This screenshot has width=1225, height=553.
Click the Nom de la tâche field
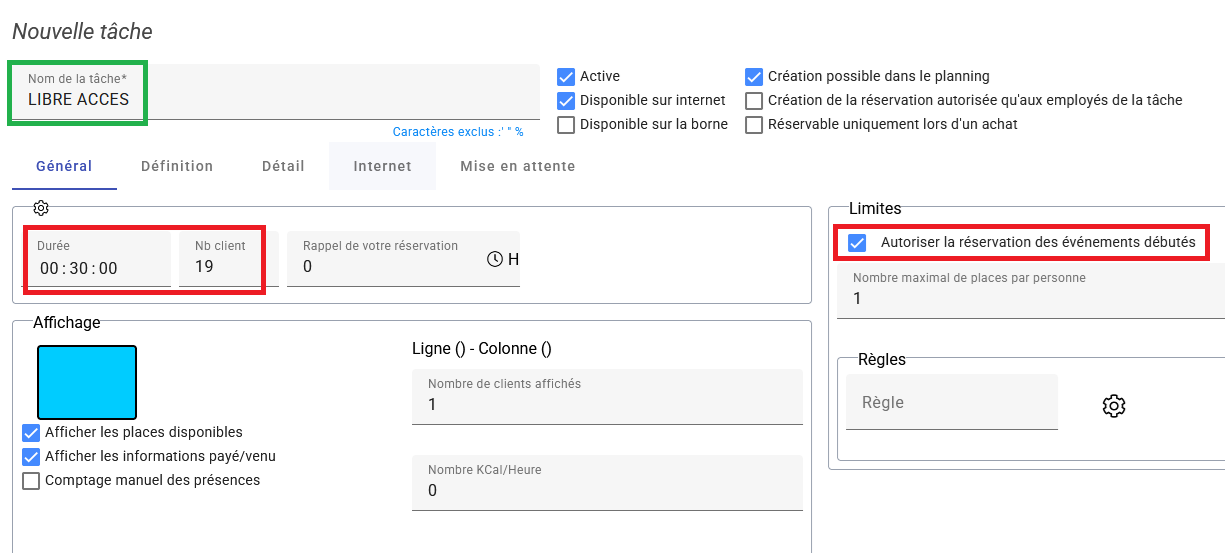tap(280, 99)
